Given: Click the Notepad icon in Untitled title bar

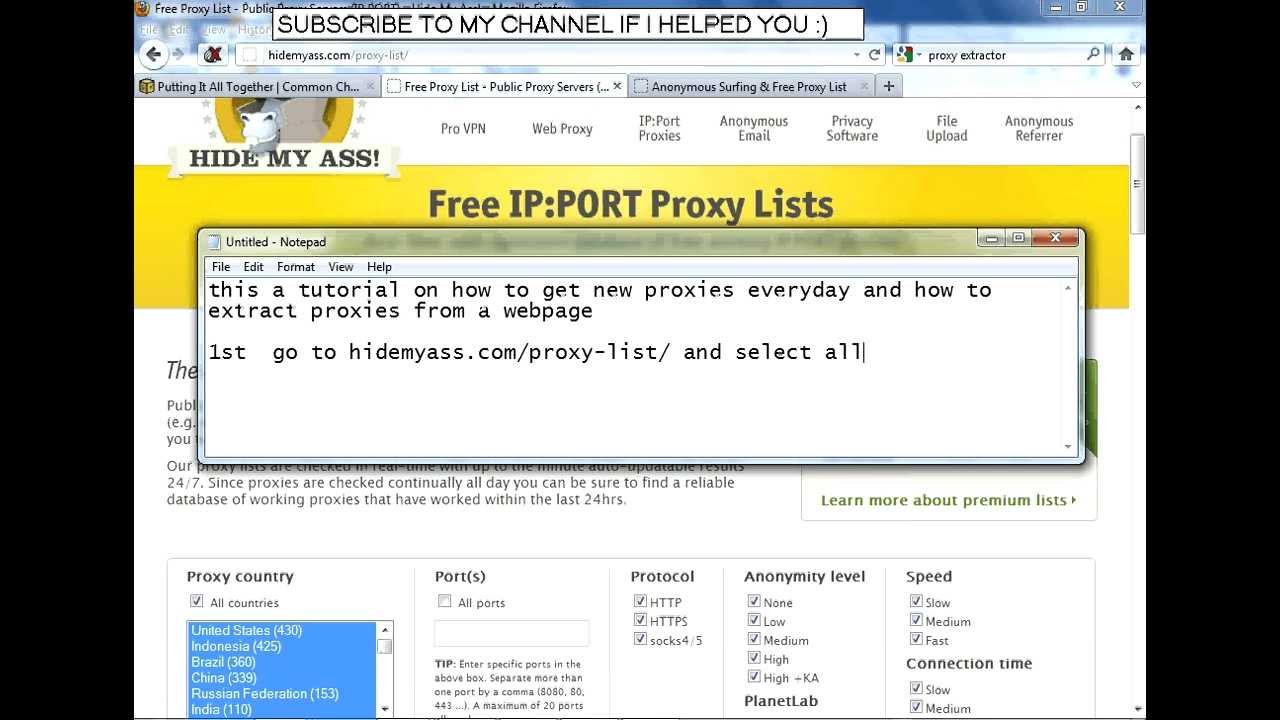Looking at the screenshot, I should tap(213, 242).
